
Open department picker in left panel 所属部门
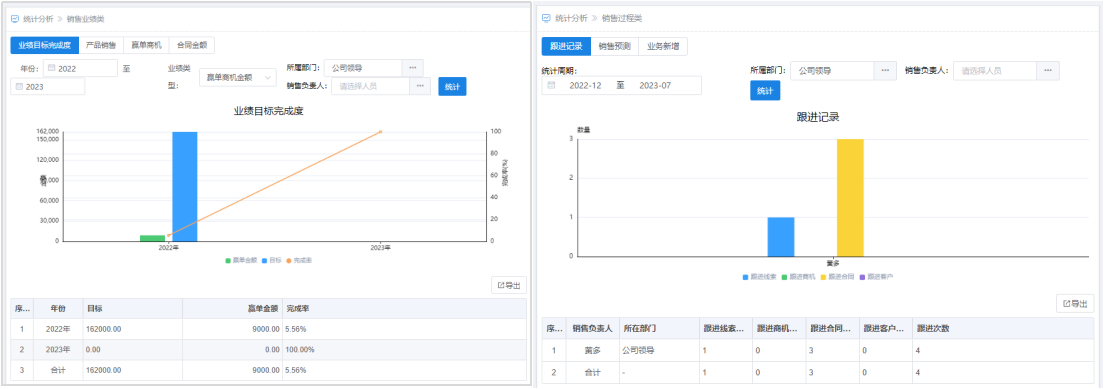click(413, 68)
